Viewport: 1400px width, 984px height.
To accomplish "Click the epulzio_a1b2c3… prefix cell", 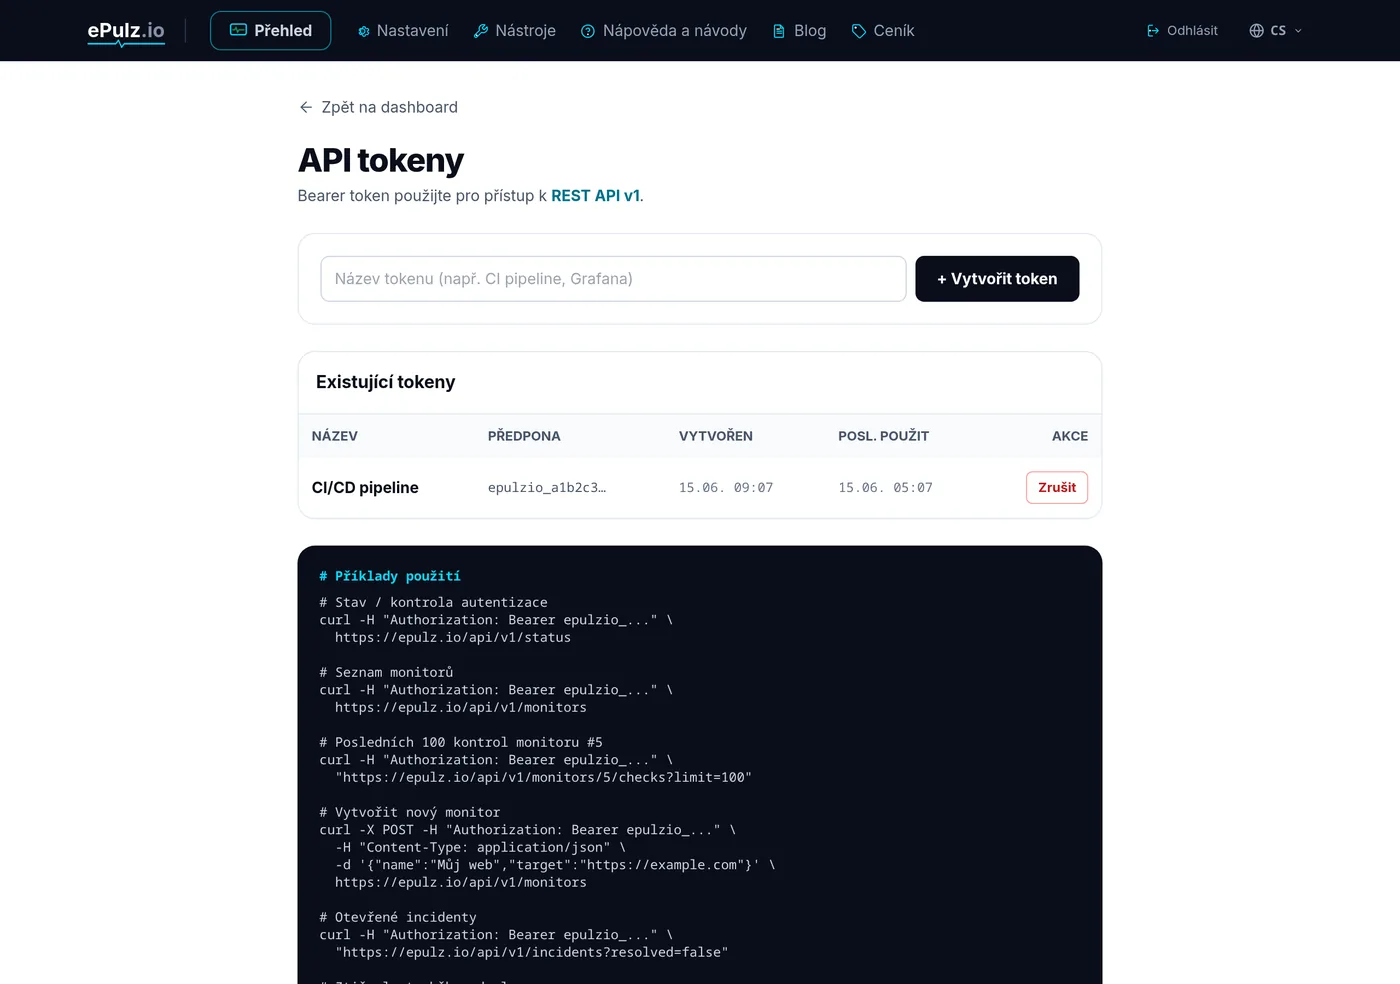I will 547,488.
